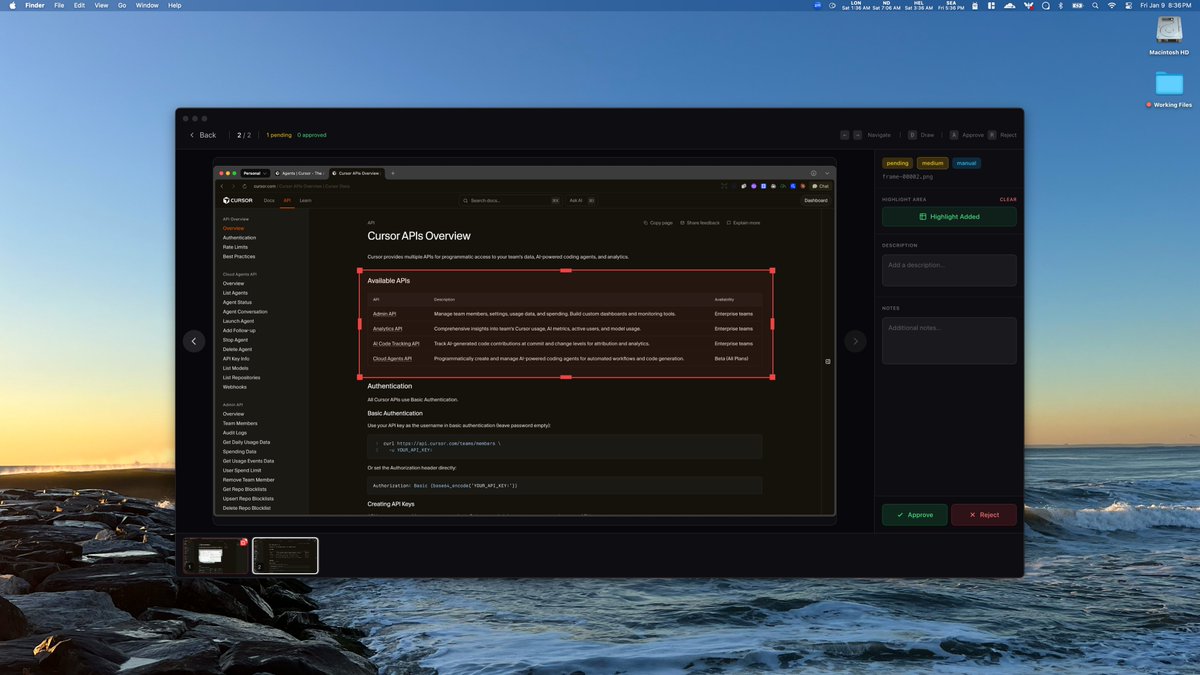
Task: Click 'Best Practices' in the screenshot's sidebar
Action: coord(239,257)
